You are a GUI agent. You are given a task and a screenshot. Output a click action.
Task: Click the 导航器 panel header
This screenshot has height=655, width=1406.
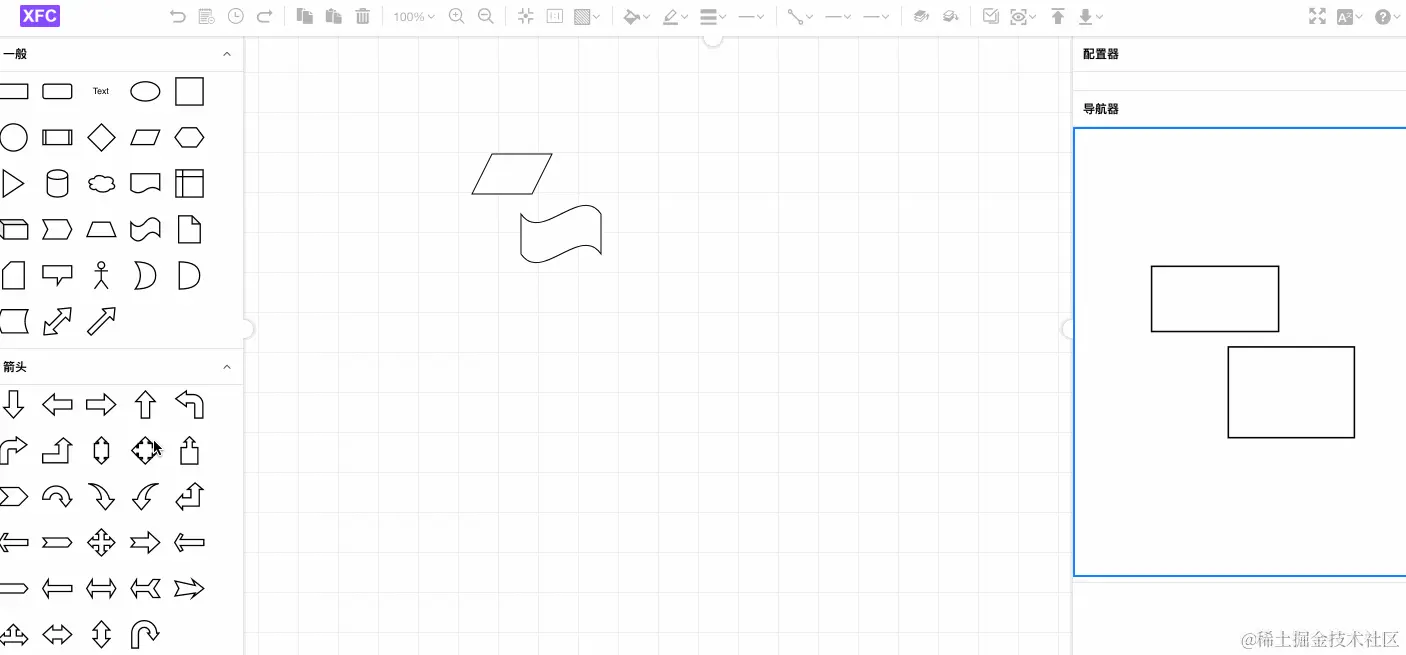point(1099,108)
